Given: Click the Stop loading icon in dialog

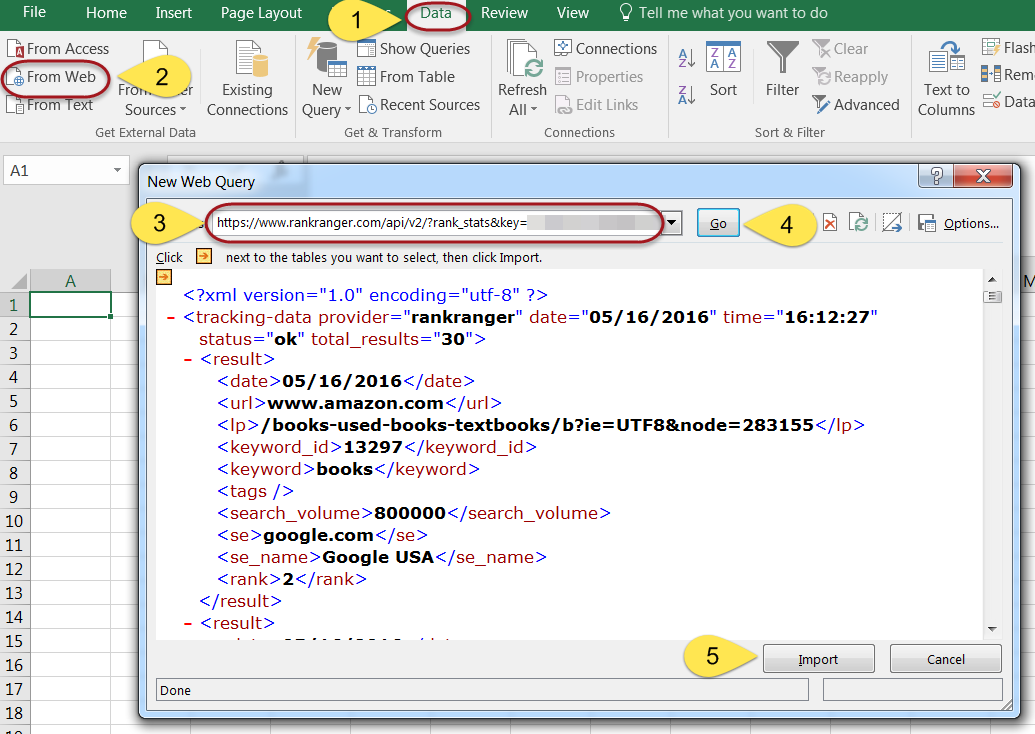Looking at the screenshot, I should (x=830, y=223).
